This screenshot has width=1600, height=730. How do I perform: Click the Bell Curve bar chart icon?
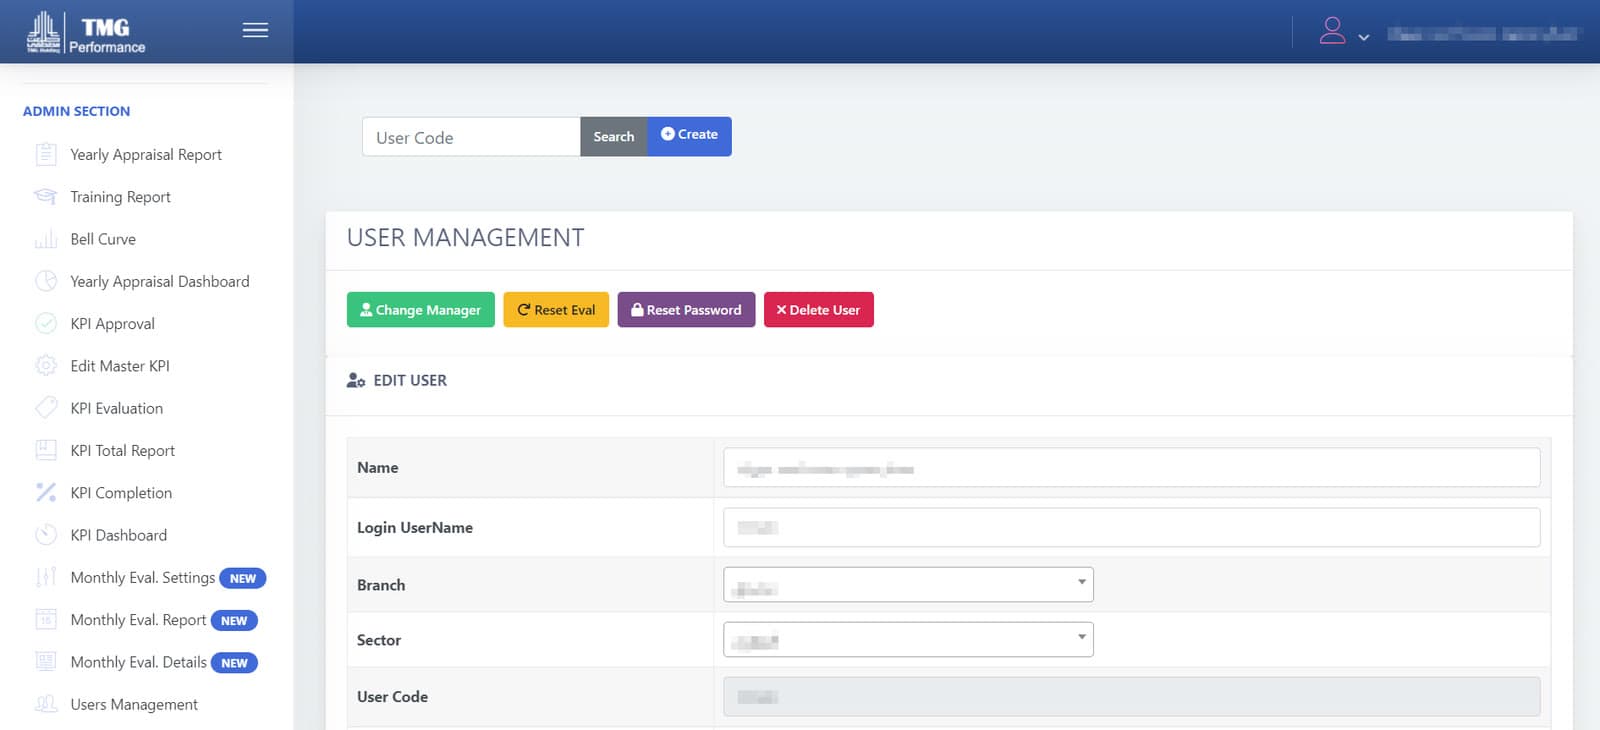coord(46,239)
